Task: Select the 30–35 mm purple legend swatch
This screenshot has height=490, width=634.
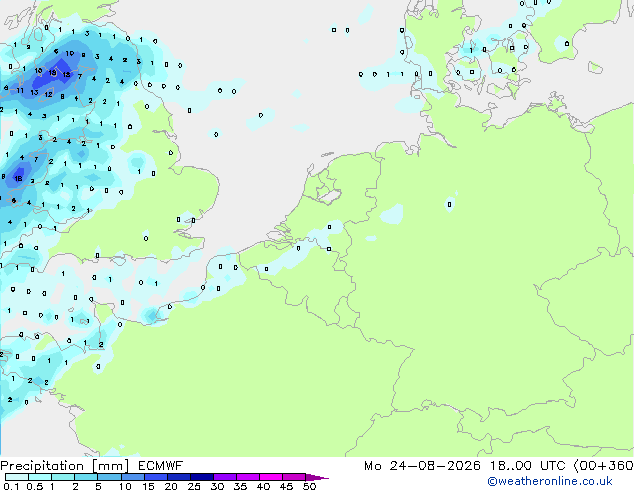Action: click(225, 477)
